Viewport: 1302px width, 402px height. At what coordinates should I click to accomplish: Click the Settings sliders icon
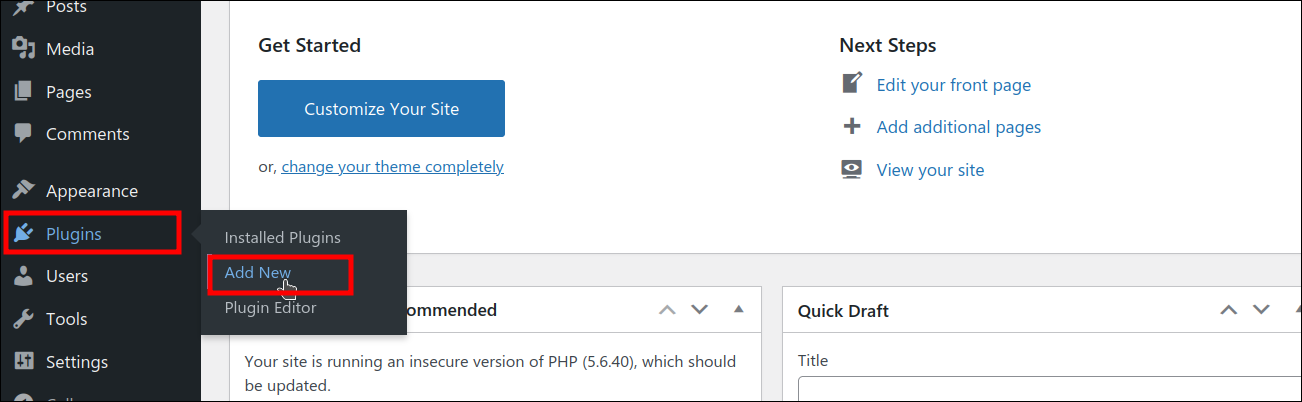point(24,361)
